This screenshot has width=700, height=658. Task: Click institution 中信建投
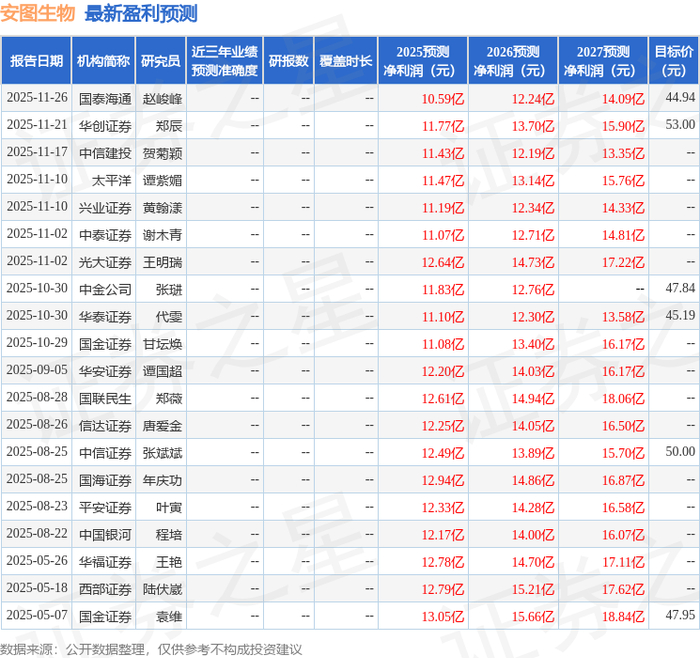click(x=105, y=153)
